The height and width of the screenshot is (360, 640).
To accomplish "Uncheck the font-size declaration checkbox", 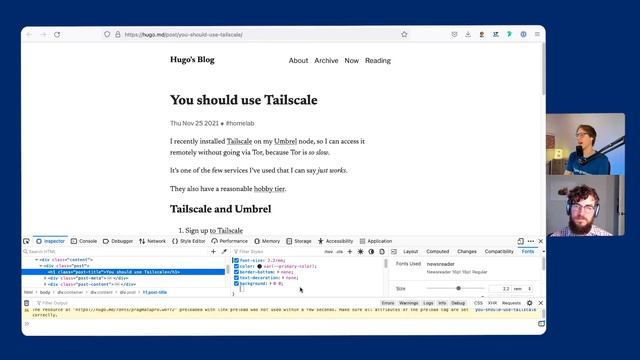I will [236, 260].
